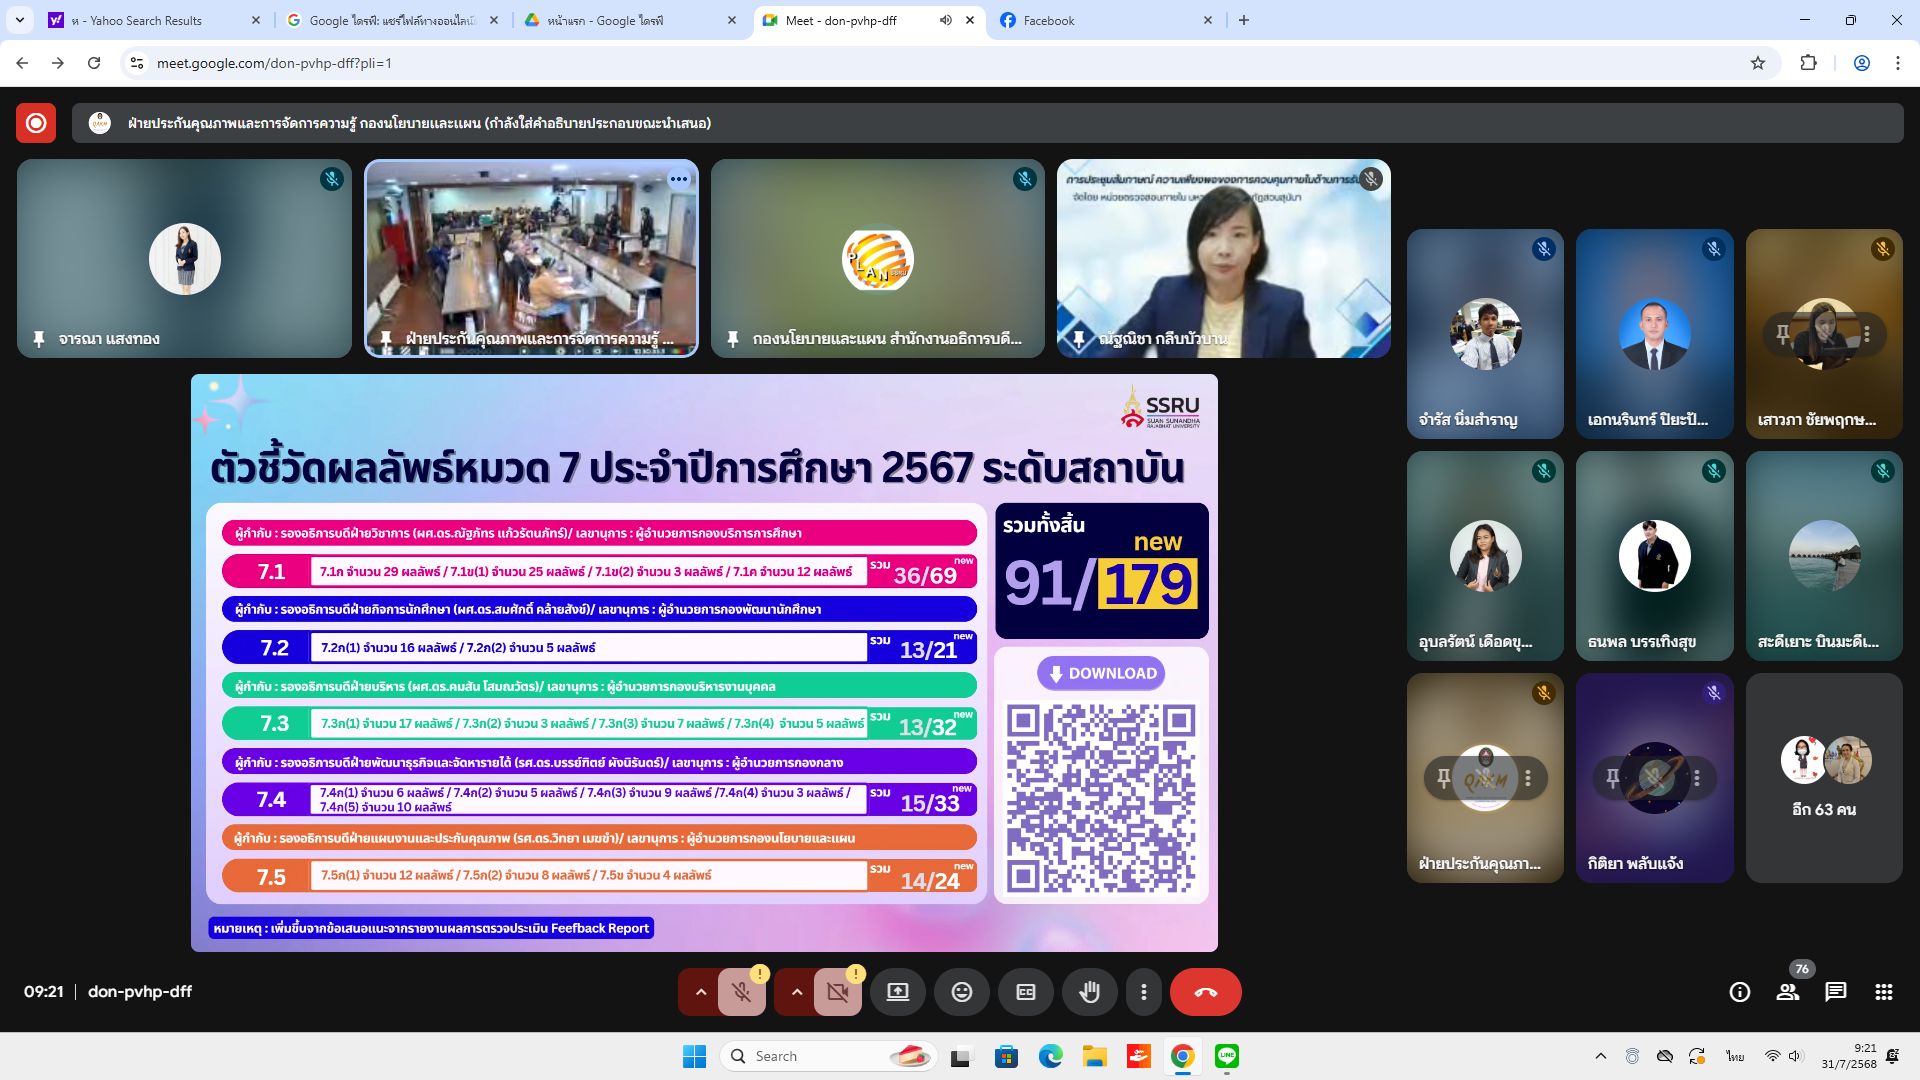1920x1080 pixels.
Task: Open chat with everyone panel
Action: [x=1836, y=992]
